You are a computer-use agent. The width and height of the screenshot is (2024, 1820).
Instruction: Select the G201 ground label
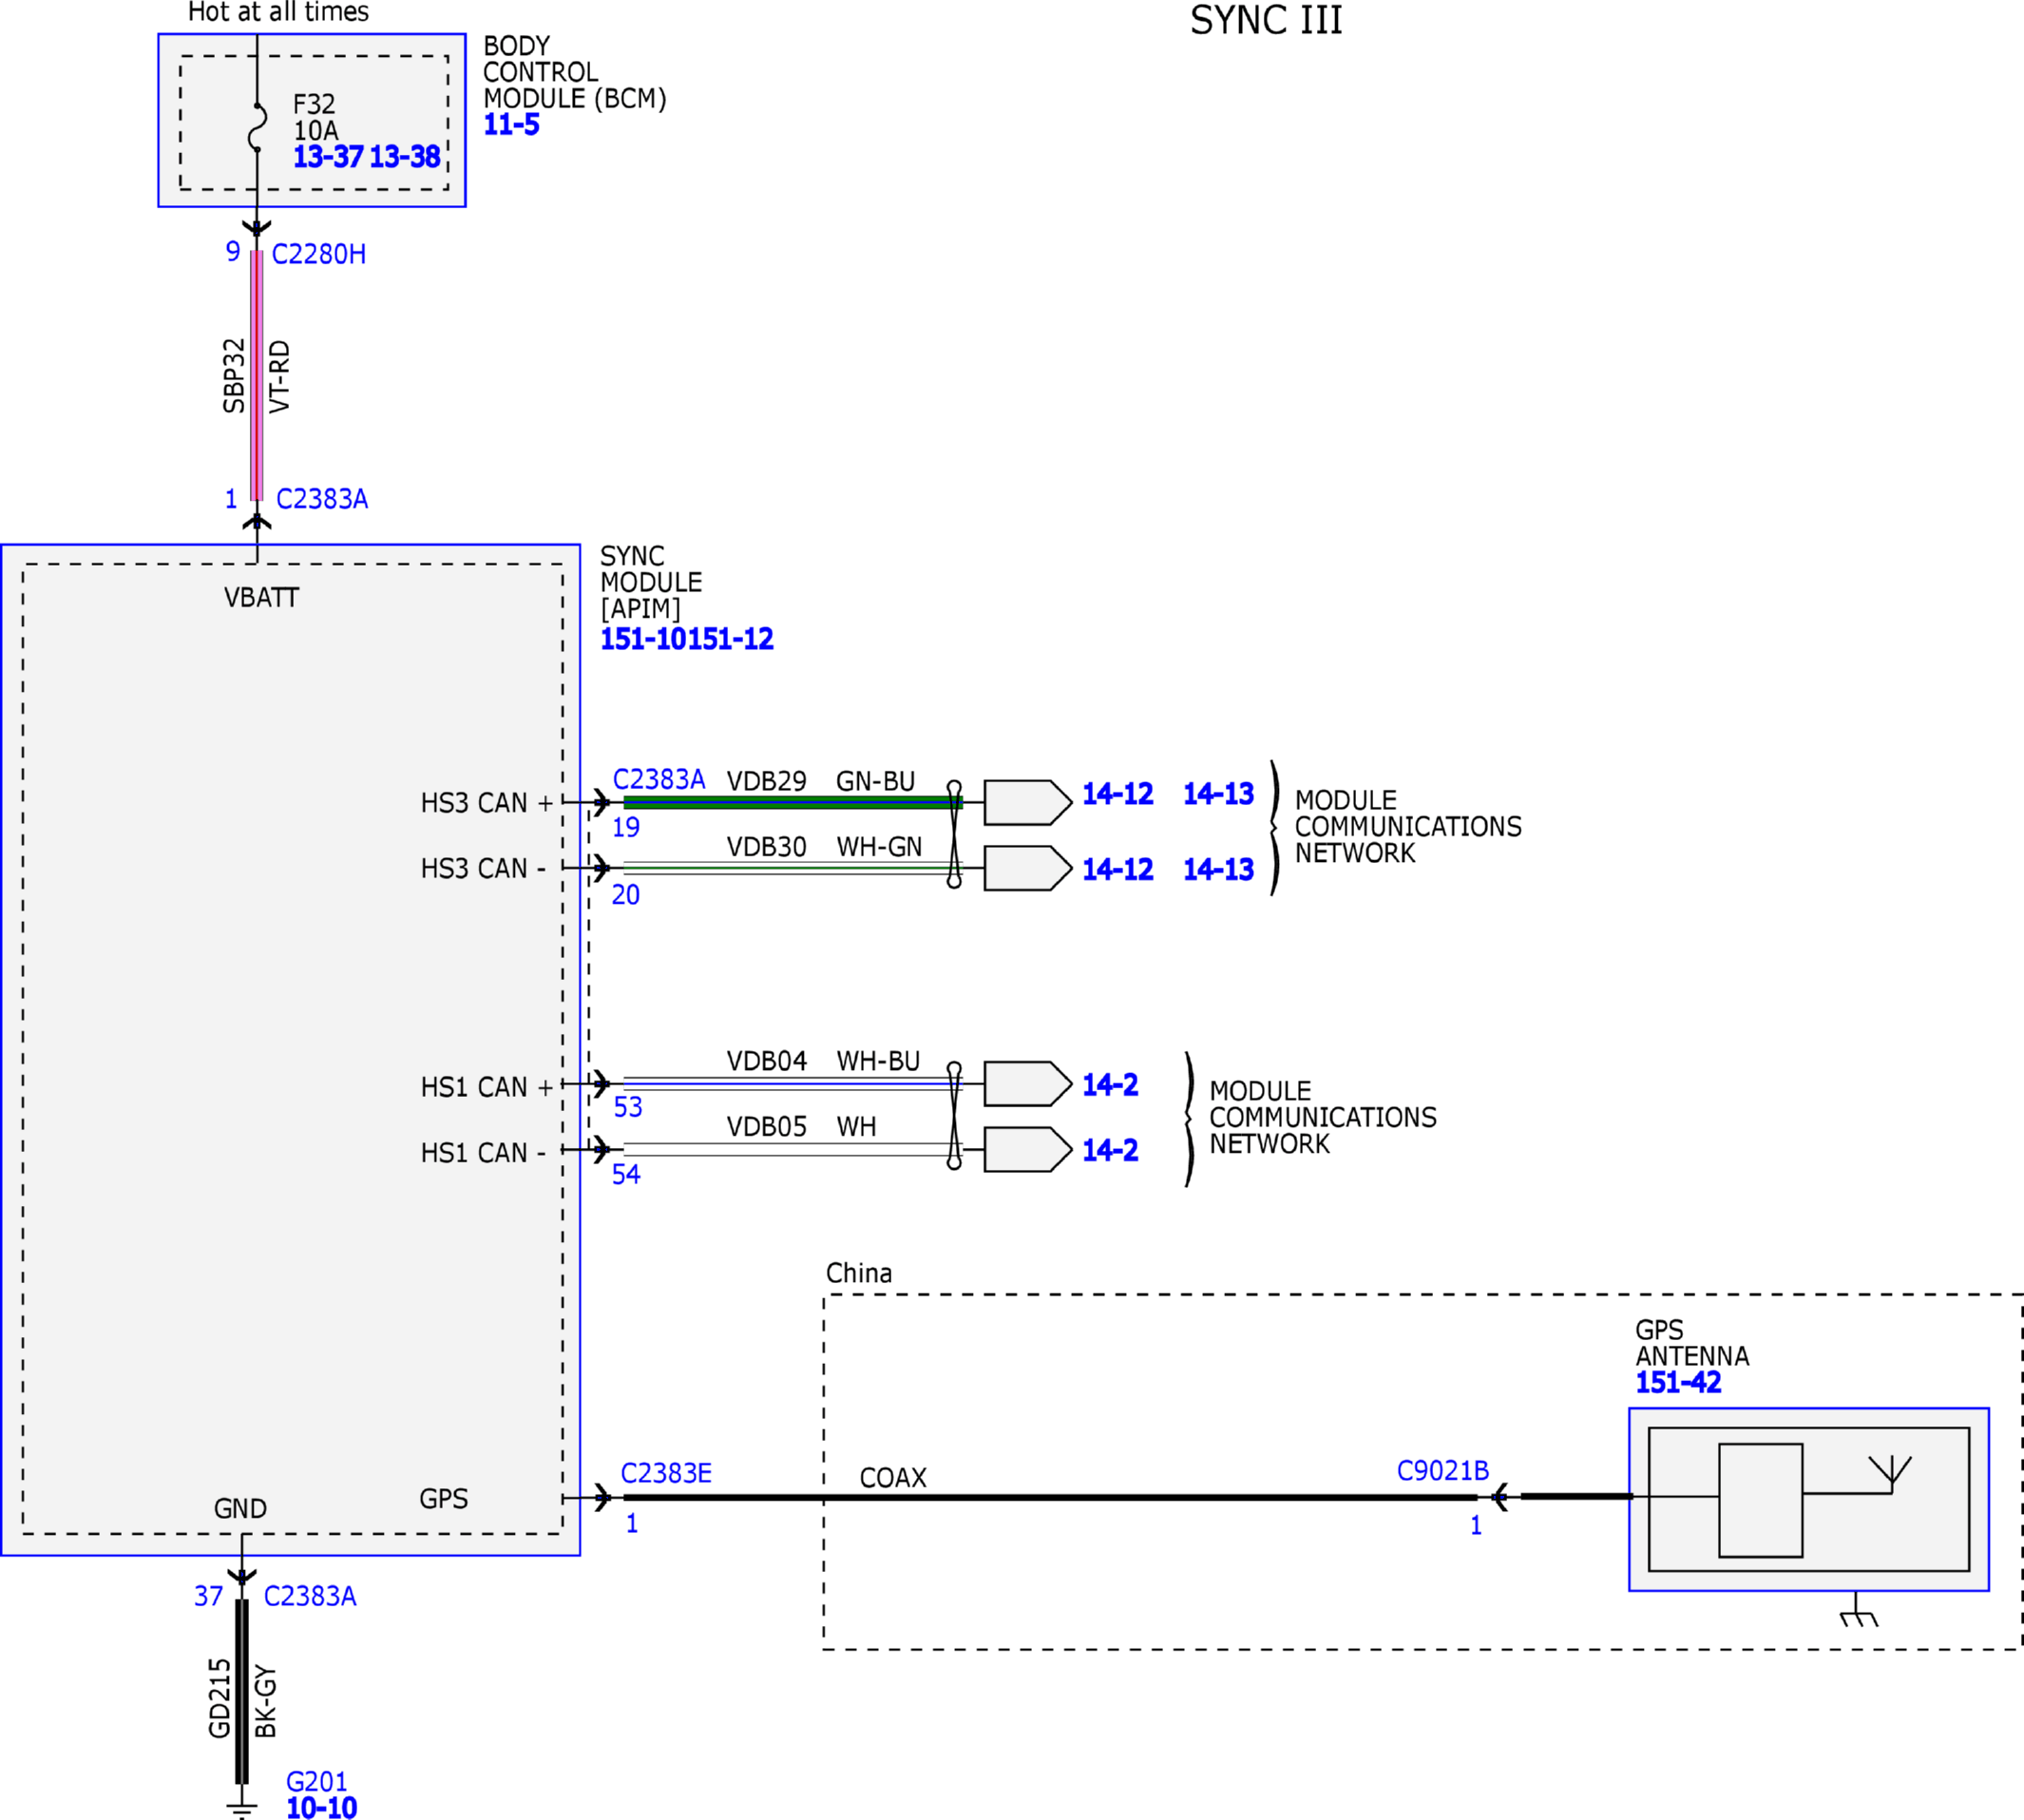317,1782
